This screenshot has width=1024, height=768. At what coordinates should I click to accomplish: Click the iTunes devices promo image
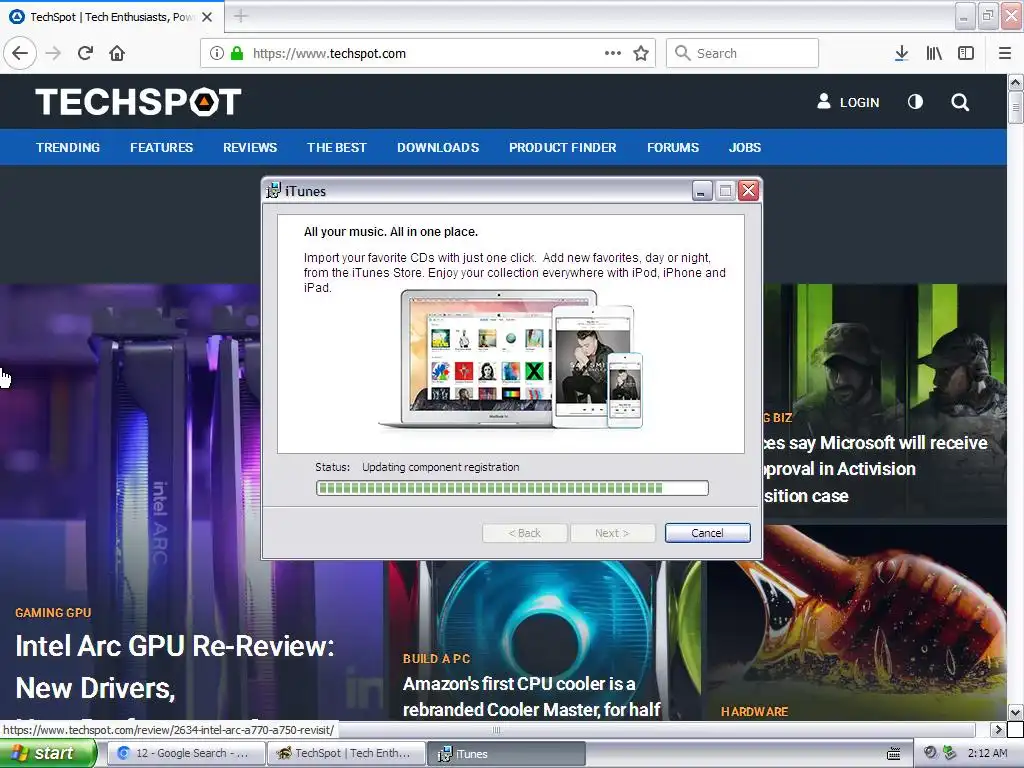[x=511, y=360]
